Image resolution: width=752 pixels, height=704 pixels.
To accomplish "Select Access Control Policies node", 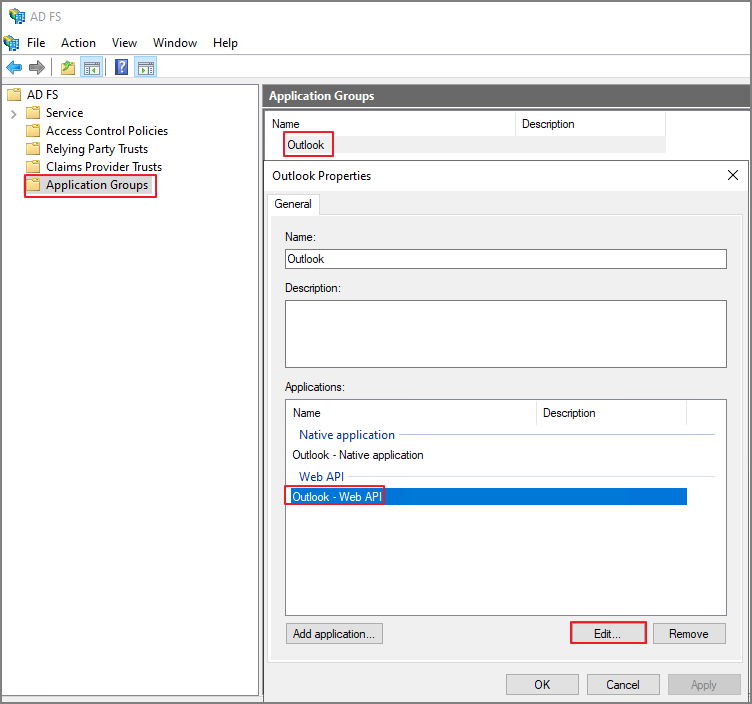I will 107,130.
